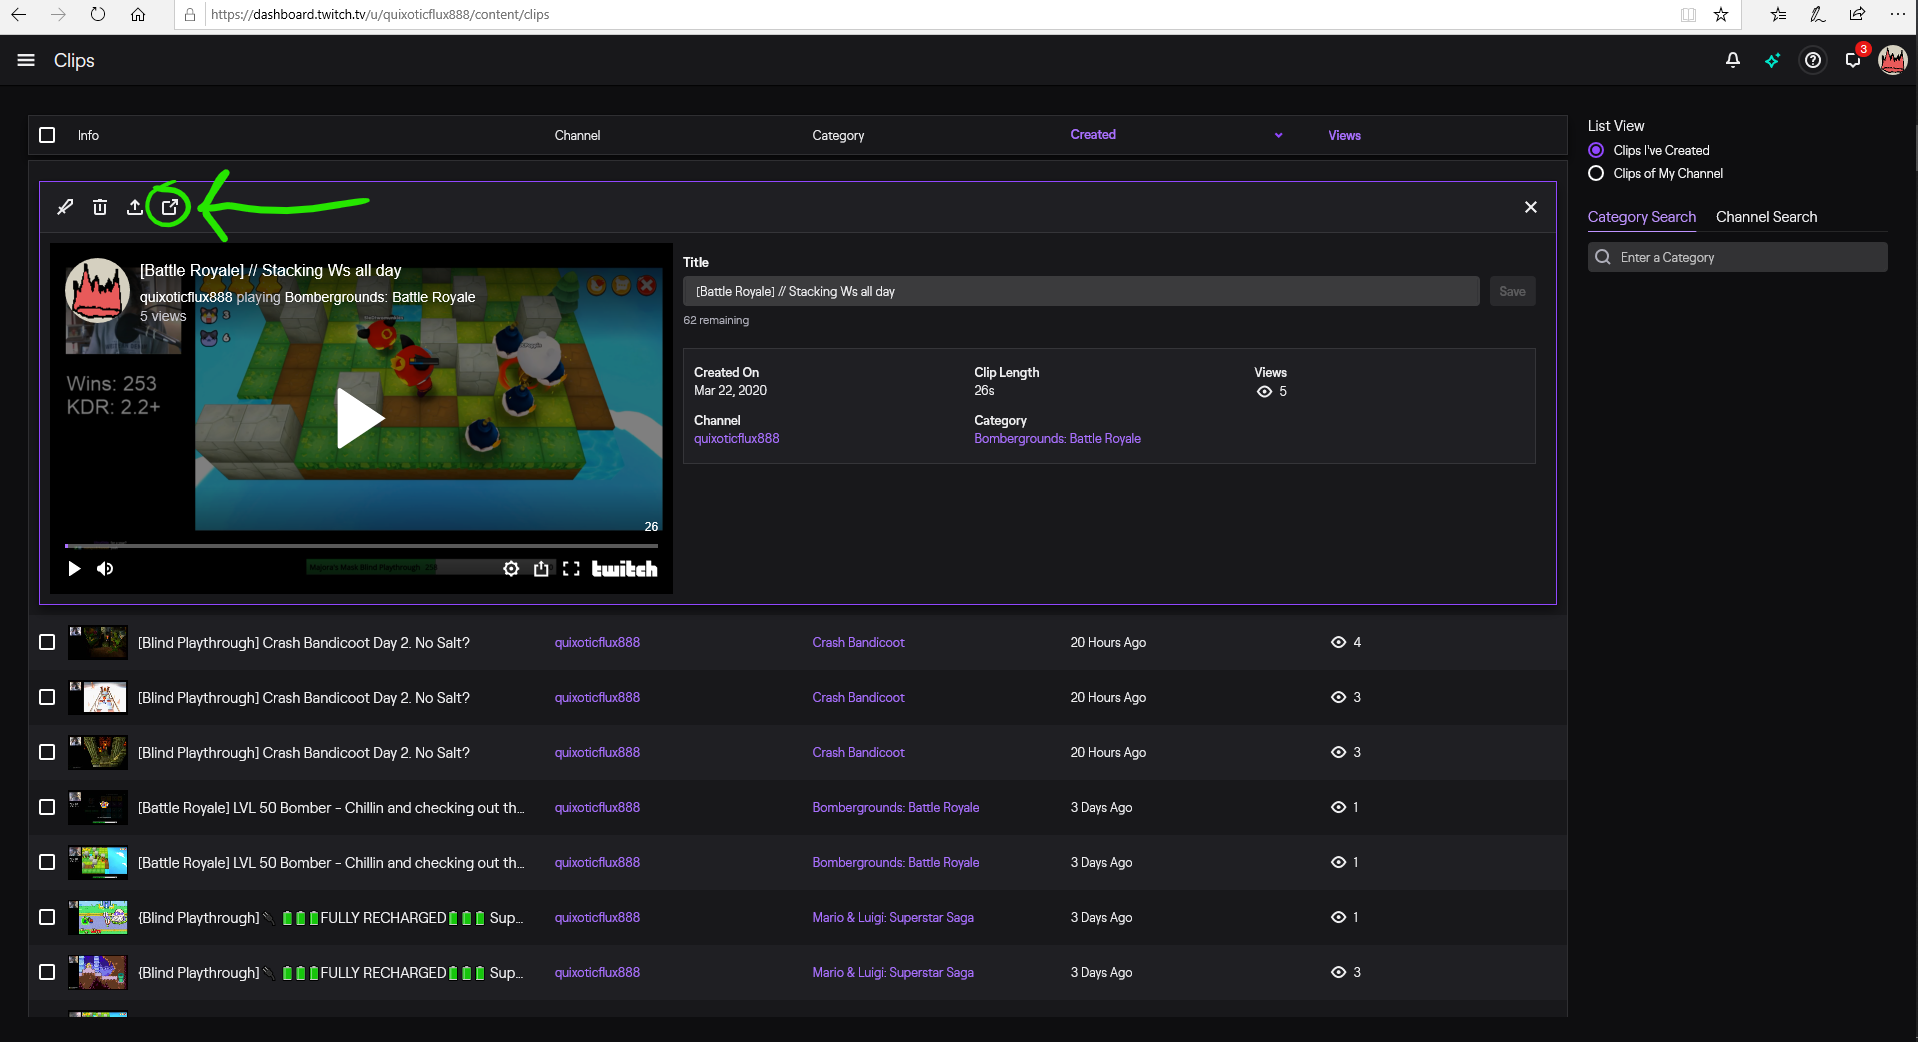Open browser more options ellipsis
The image size is (1918, 1042).
[x=1897, y=15]
